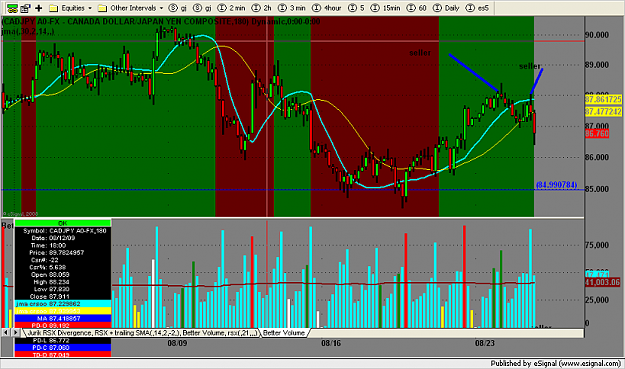Screen dimensions: 625x369
Task: Open the Jurik RSX Divergence study tab
Action: (x=142, y=333)
